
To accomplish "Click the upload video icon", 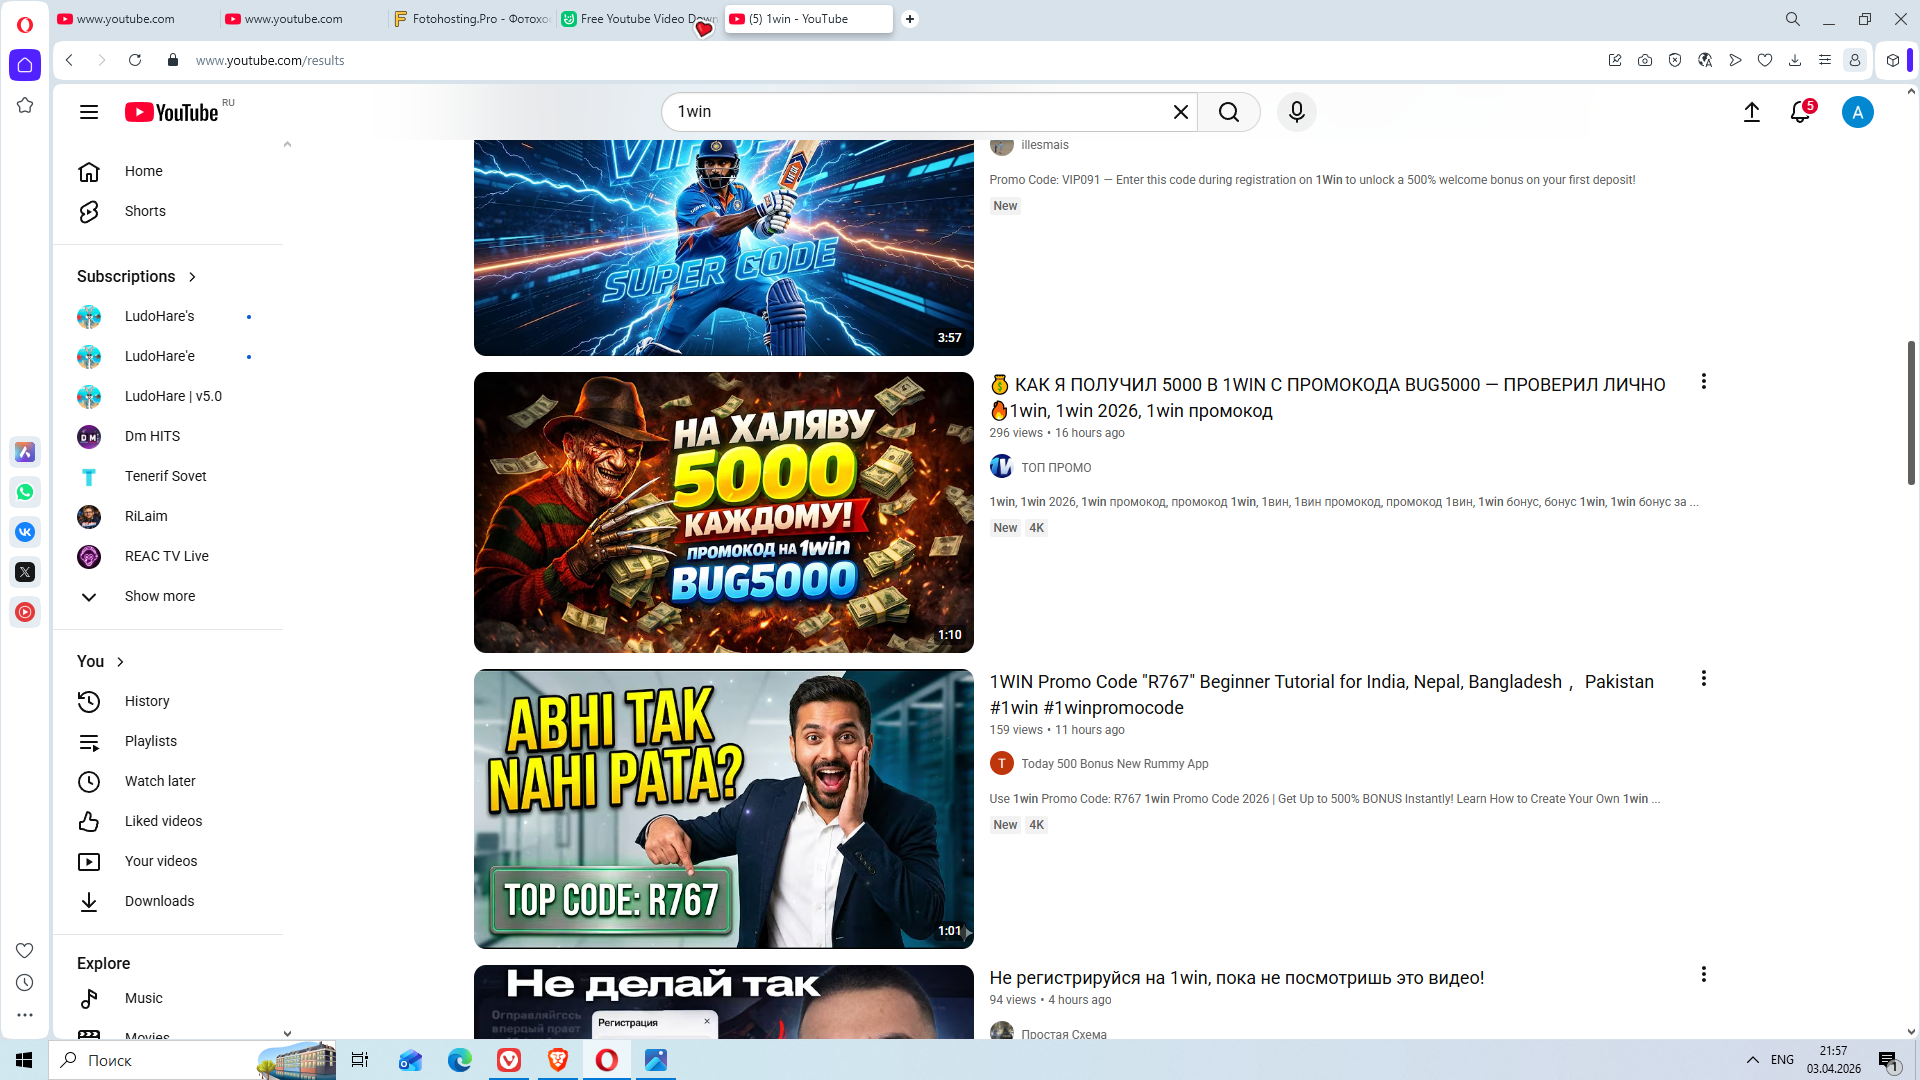I will coord(1751,112).
